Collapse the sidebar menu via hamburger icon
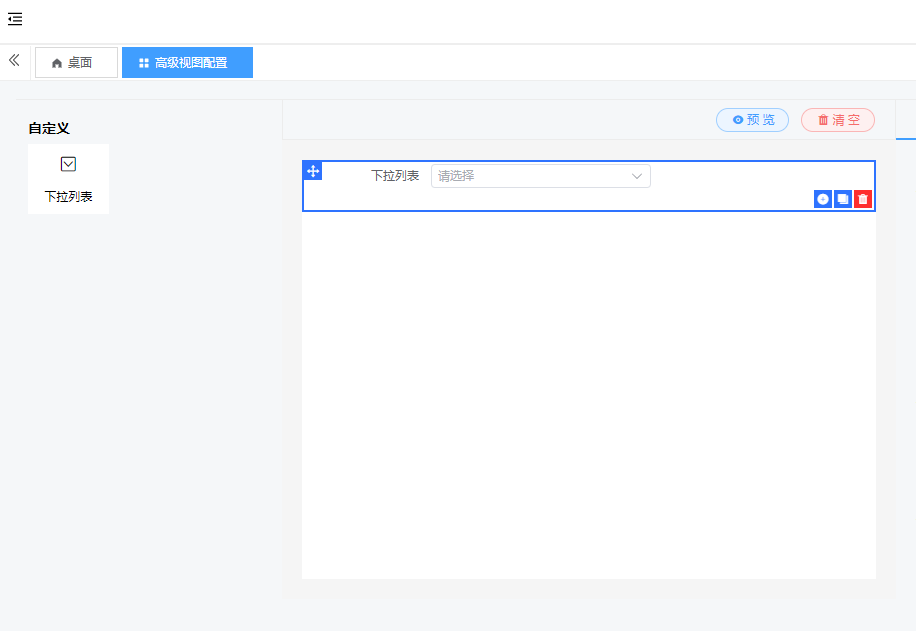This screenshot has width=916, height=631. (15, 19)
